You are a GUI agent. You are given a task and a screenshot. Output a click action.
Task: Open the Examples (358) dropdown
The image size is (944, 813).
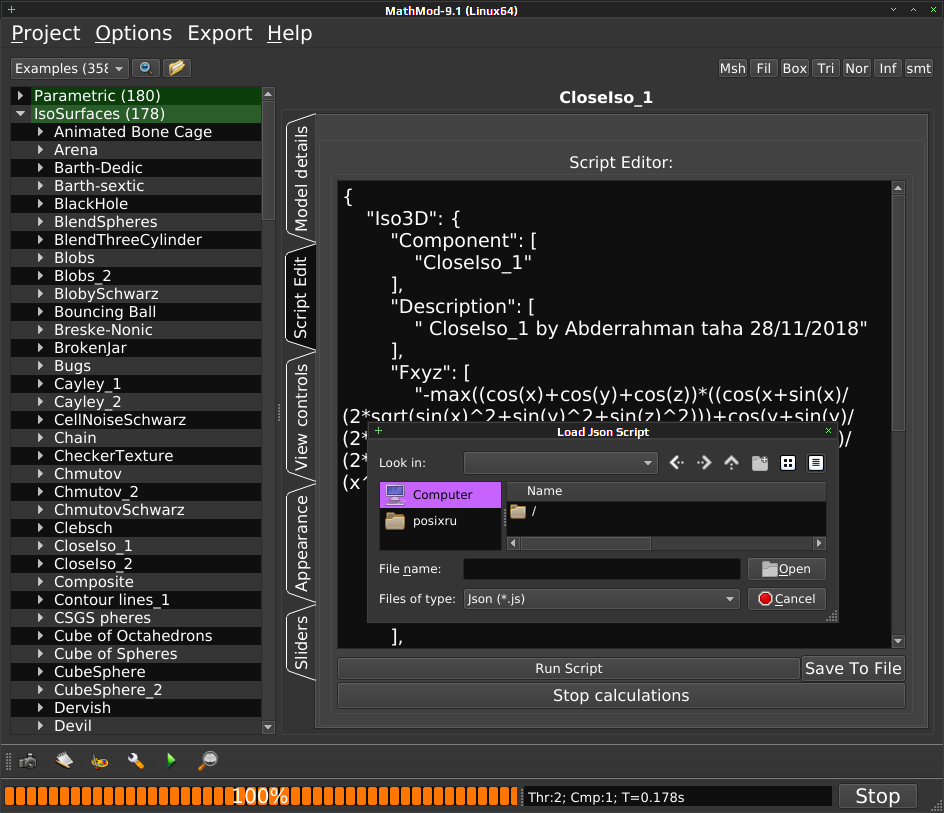[x=69, y=68]
